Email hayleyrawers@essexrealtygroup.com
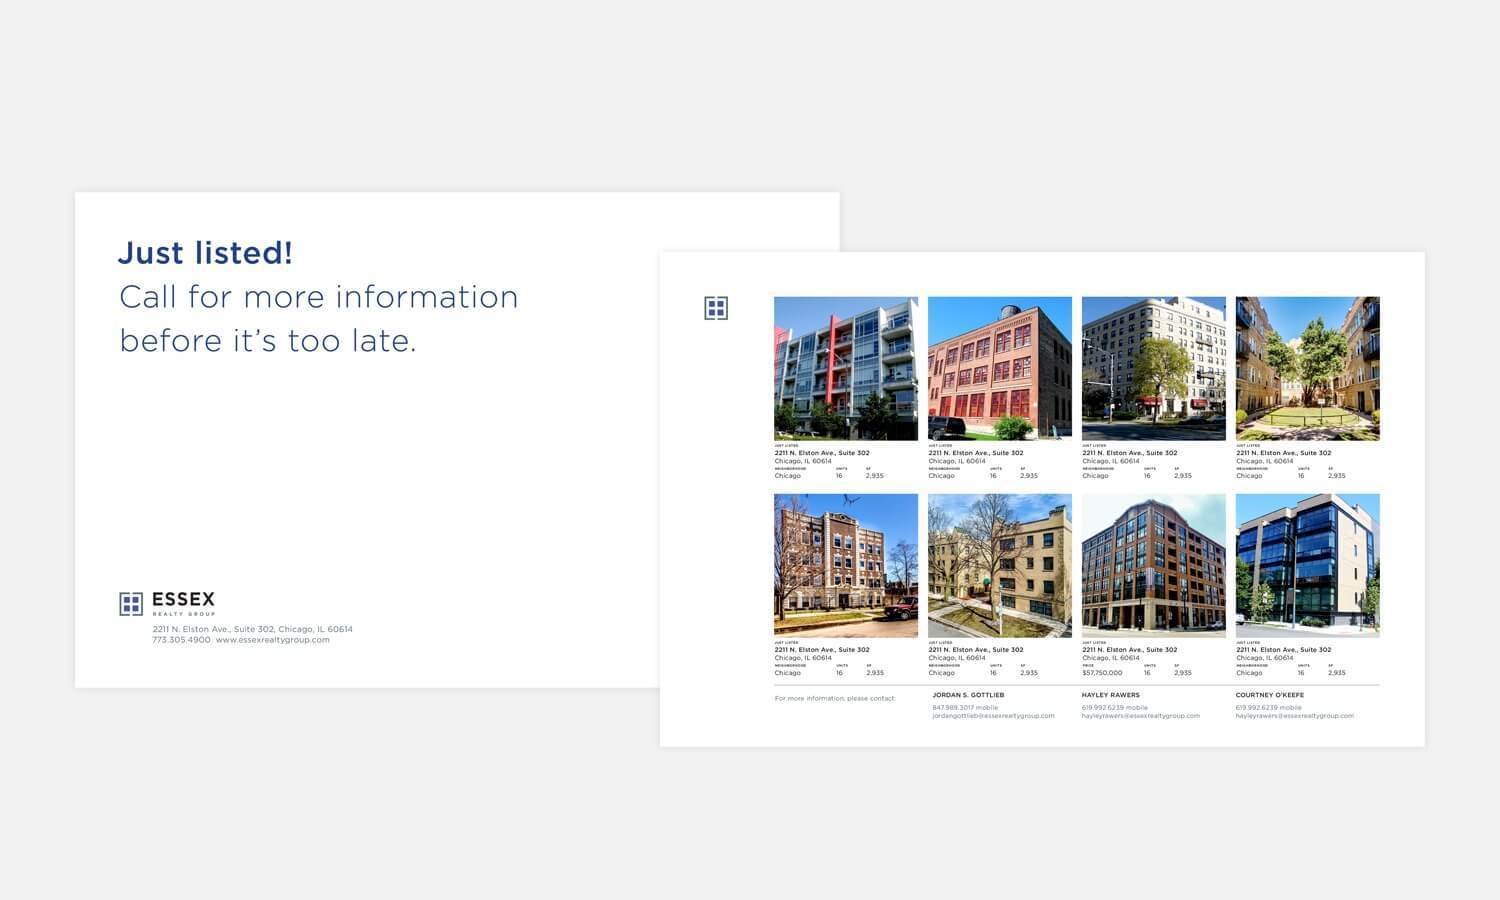 coord(1141,715)
